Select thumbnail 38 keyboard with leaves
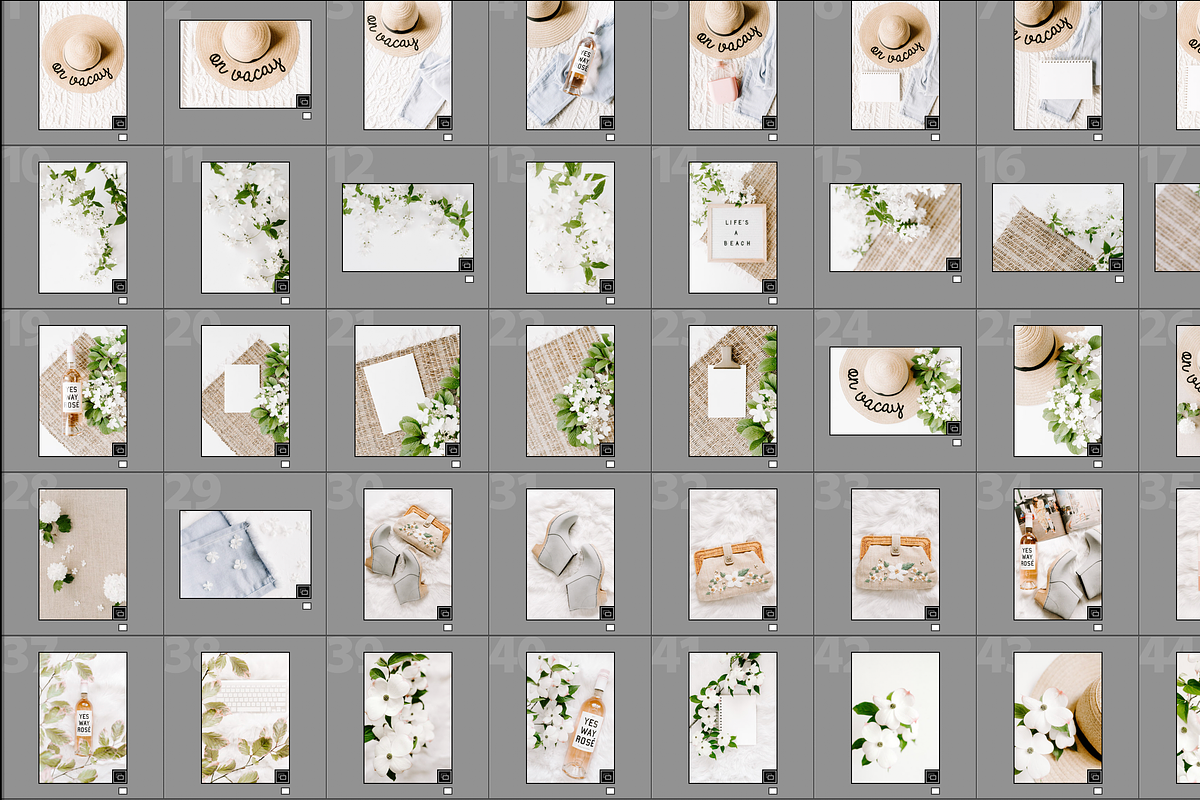The height and width of the screenshot is (800, 1200). coord(245,718)
